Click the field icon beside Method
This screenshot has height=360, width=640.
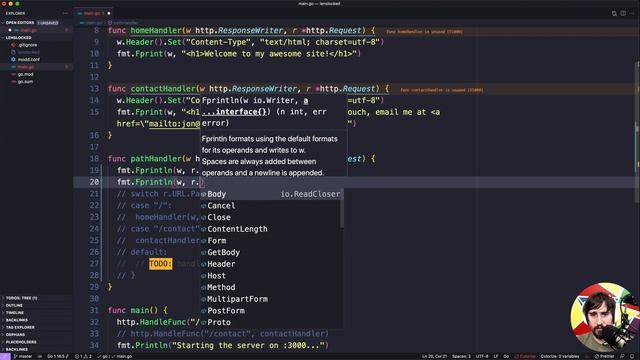pos(204,287)
